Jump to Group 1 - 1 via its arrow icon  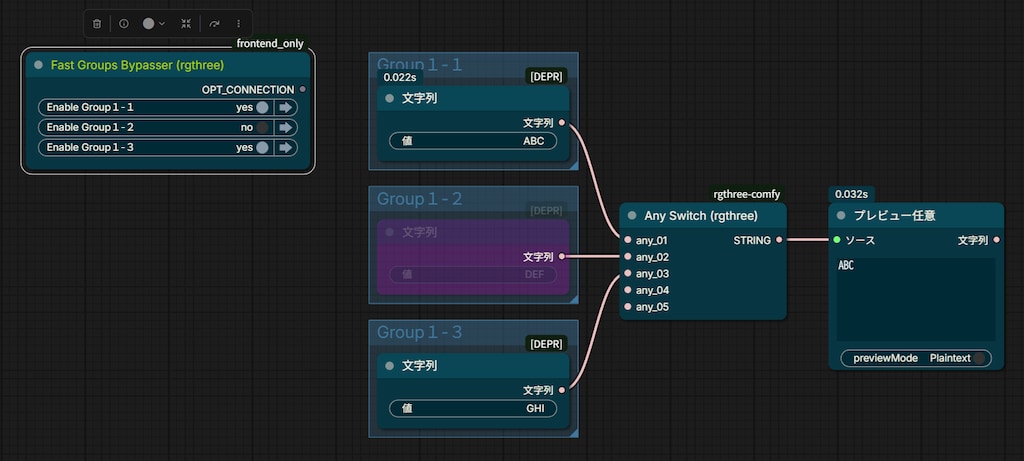click(285, 108)
